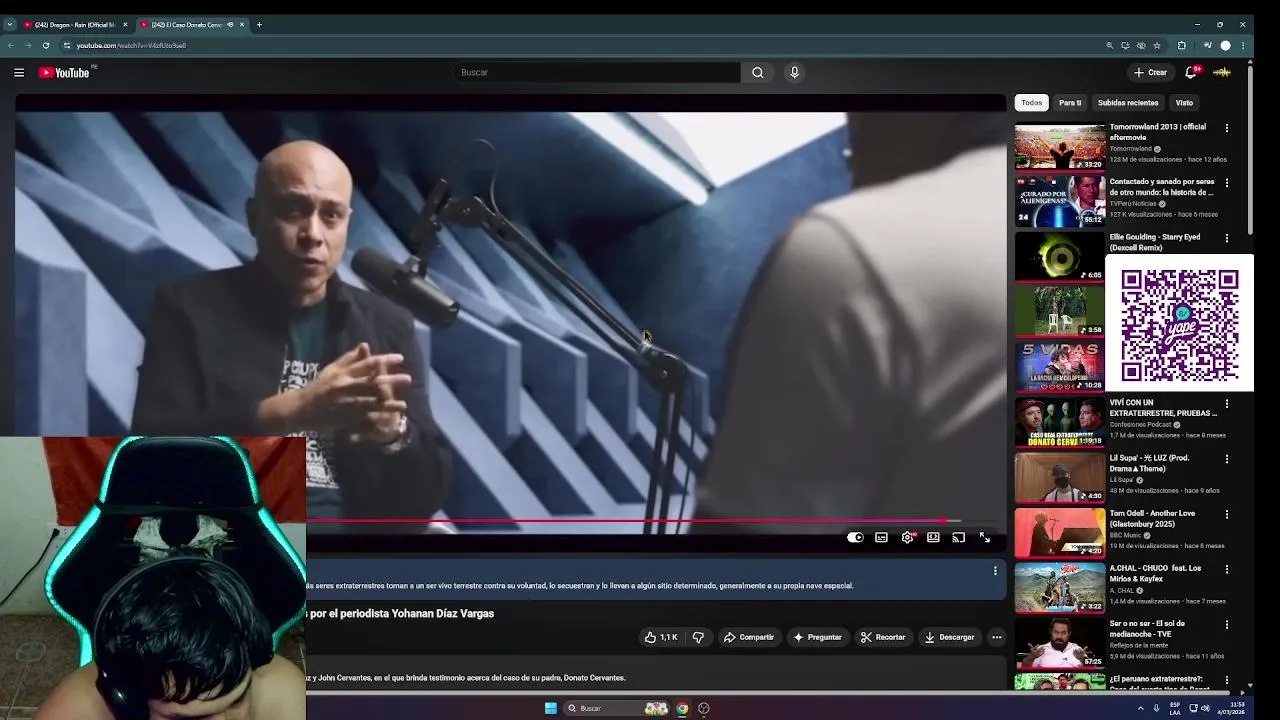Open options for Lil Supa' LUZ video
Screen dimensions: 1280x720
pos(1227,459)
